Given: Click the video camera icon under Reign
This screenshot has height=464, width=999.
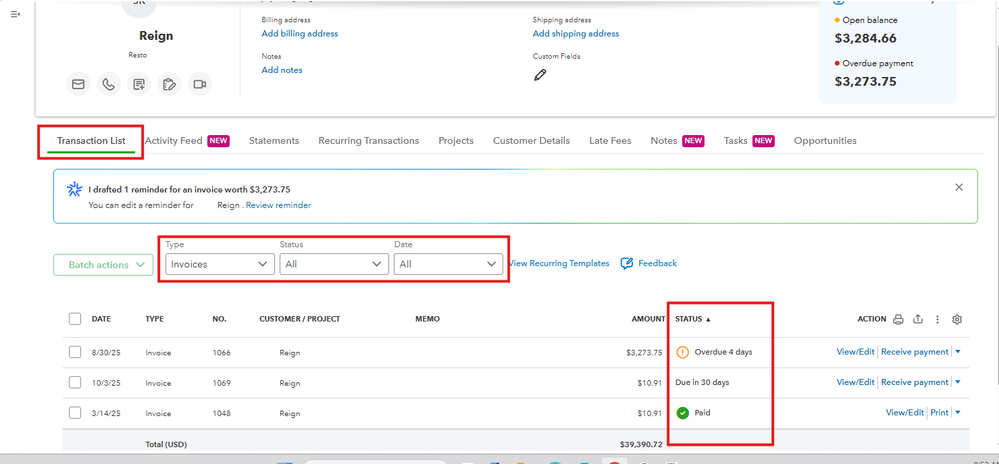Looking at the screenshot, I should click(x=199, y=84).
